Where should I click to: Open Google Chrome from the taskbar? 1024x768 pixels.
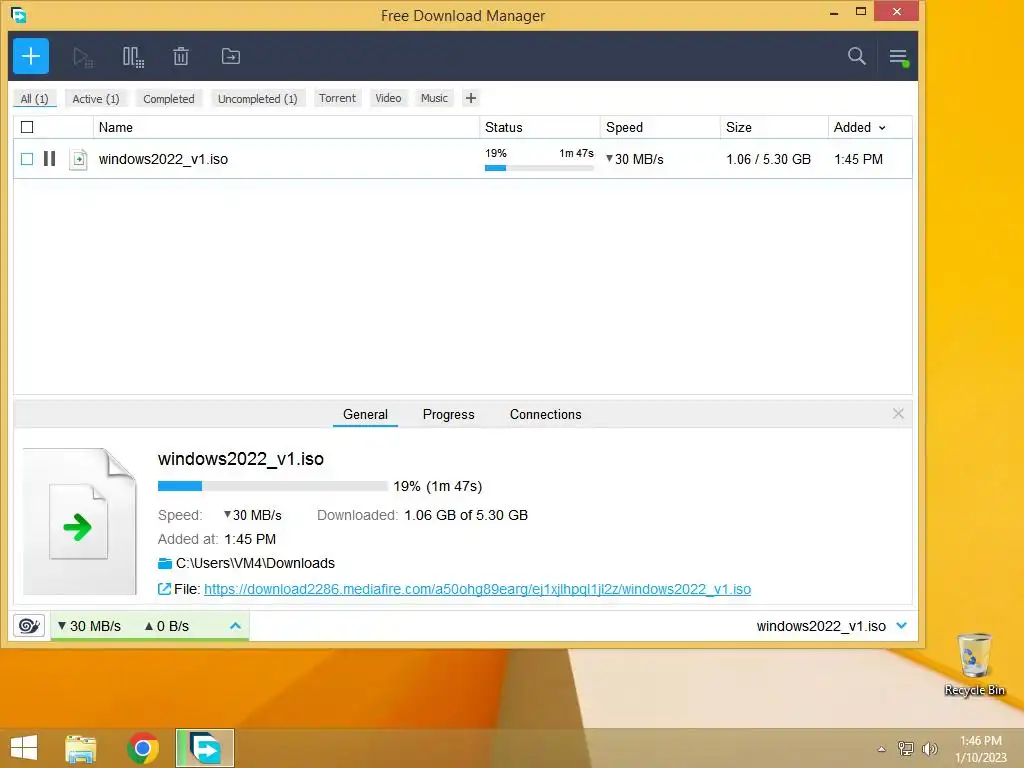coord(143,748)
